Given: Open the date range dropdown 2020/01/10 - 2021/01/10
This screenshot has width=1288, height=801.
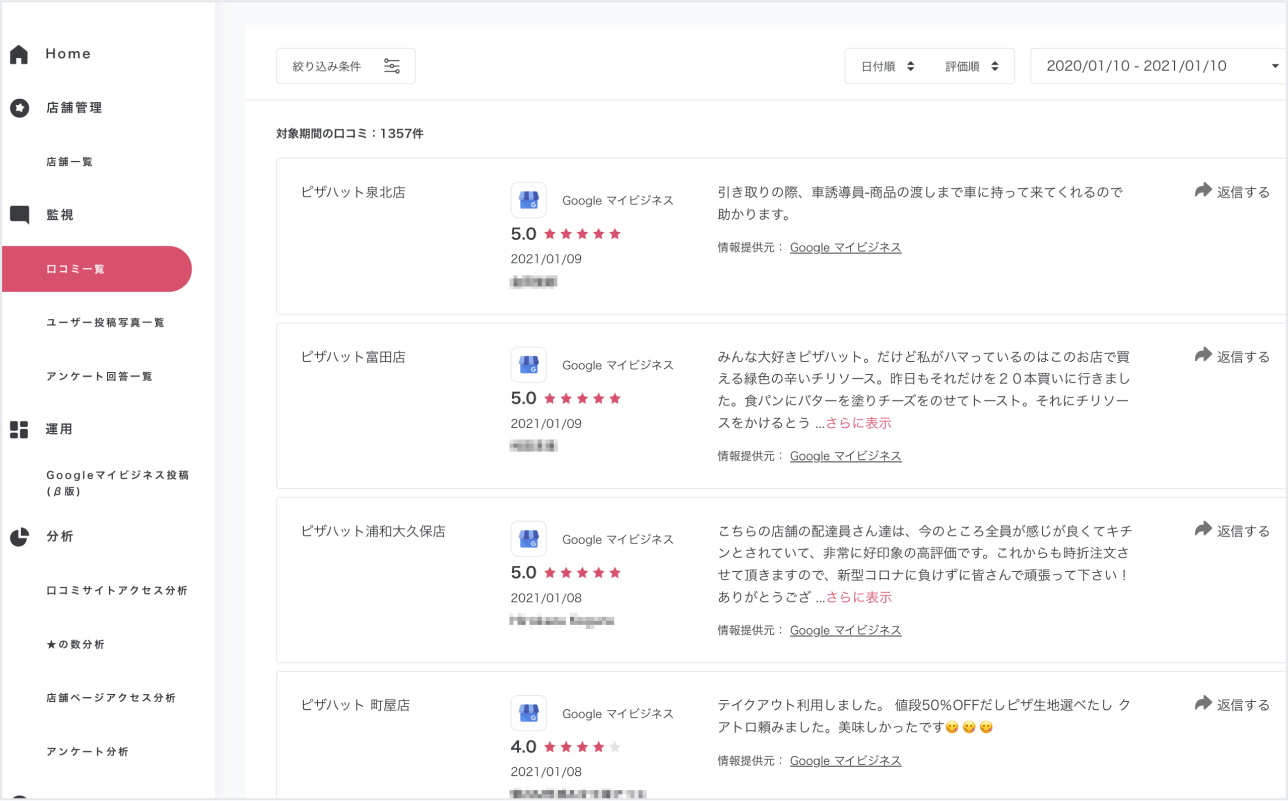Looking at the screenshot, I should click(x=1159, y=66).
